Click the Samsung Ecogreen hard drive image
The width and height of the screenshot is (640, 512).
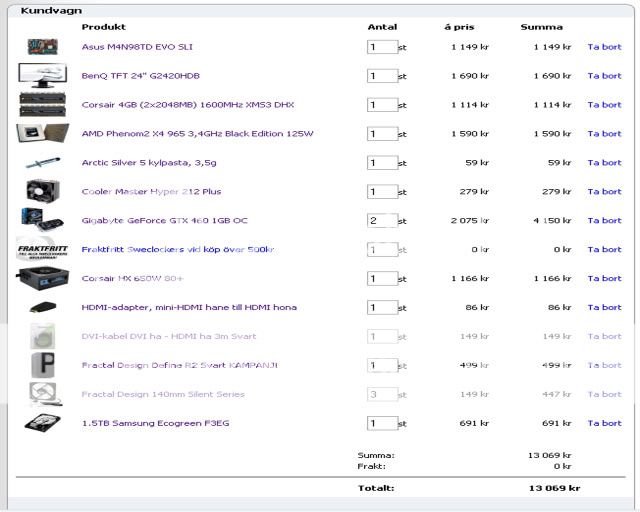click(42, 423)
